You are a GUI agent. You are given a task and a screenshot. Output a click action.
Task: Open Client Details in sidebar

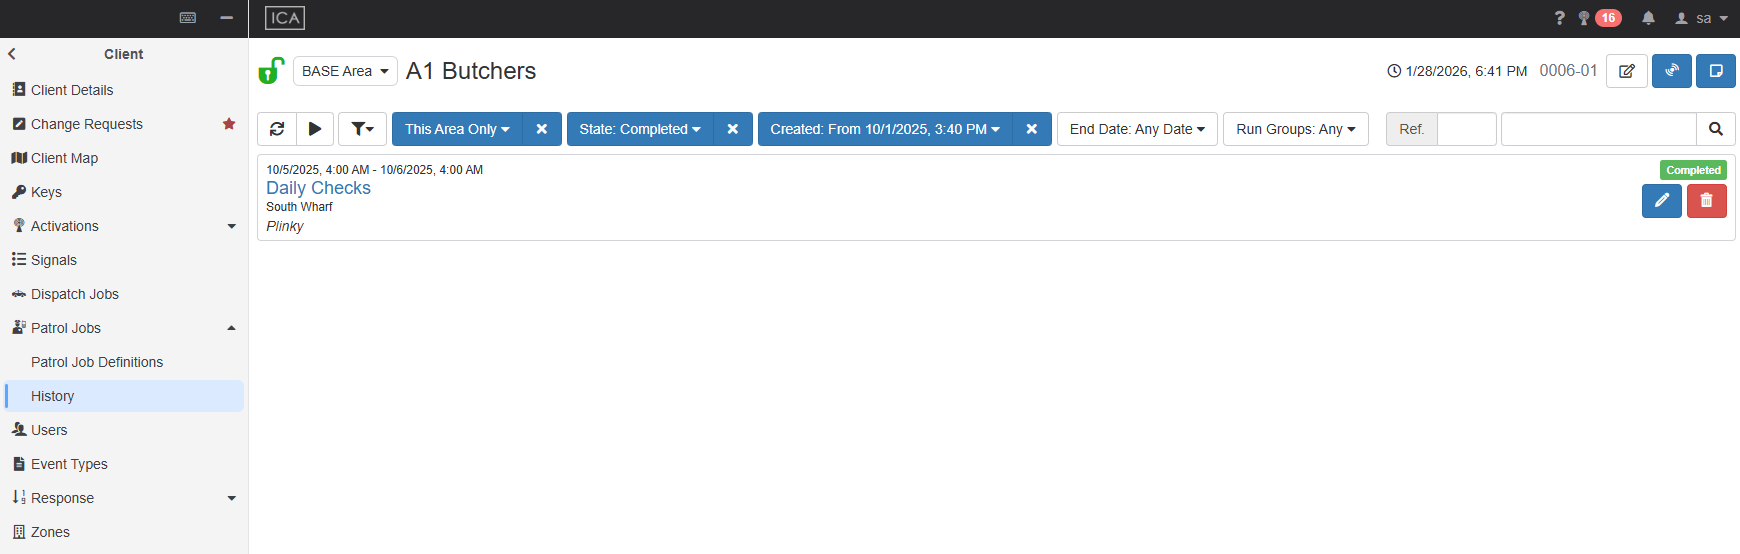coord(124,90)
